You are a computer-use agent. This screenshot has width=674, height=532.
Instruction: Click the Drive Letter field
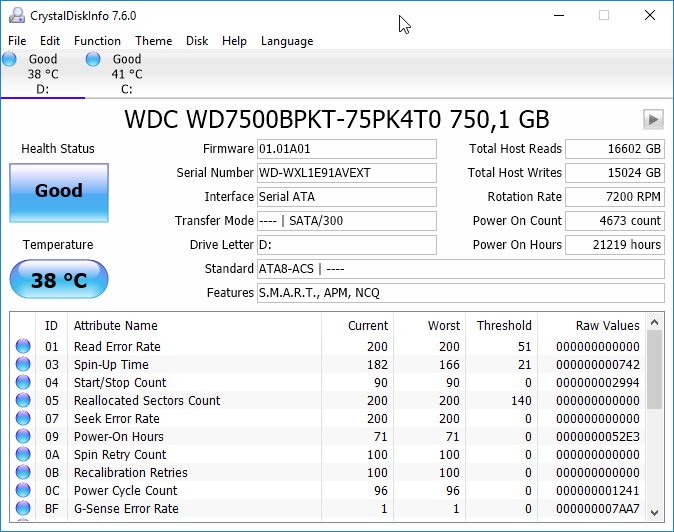coord(347,245)
